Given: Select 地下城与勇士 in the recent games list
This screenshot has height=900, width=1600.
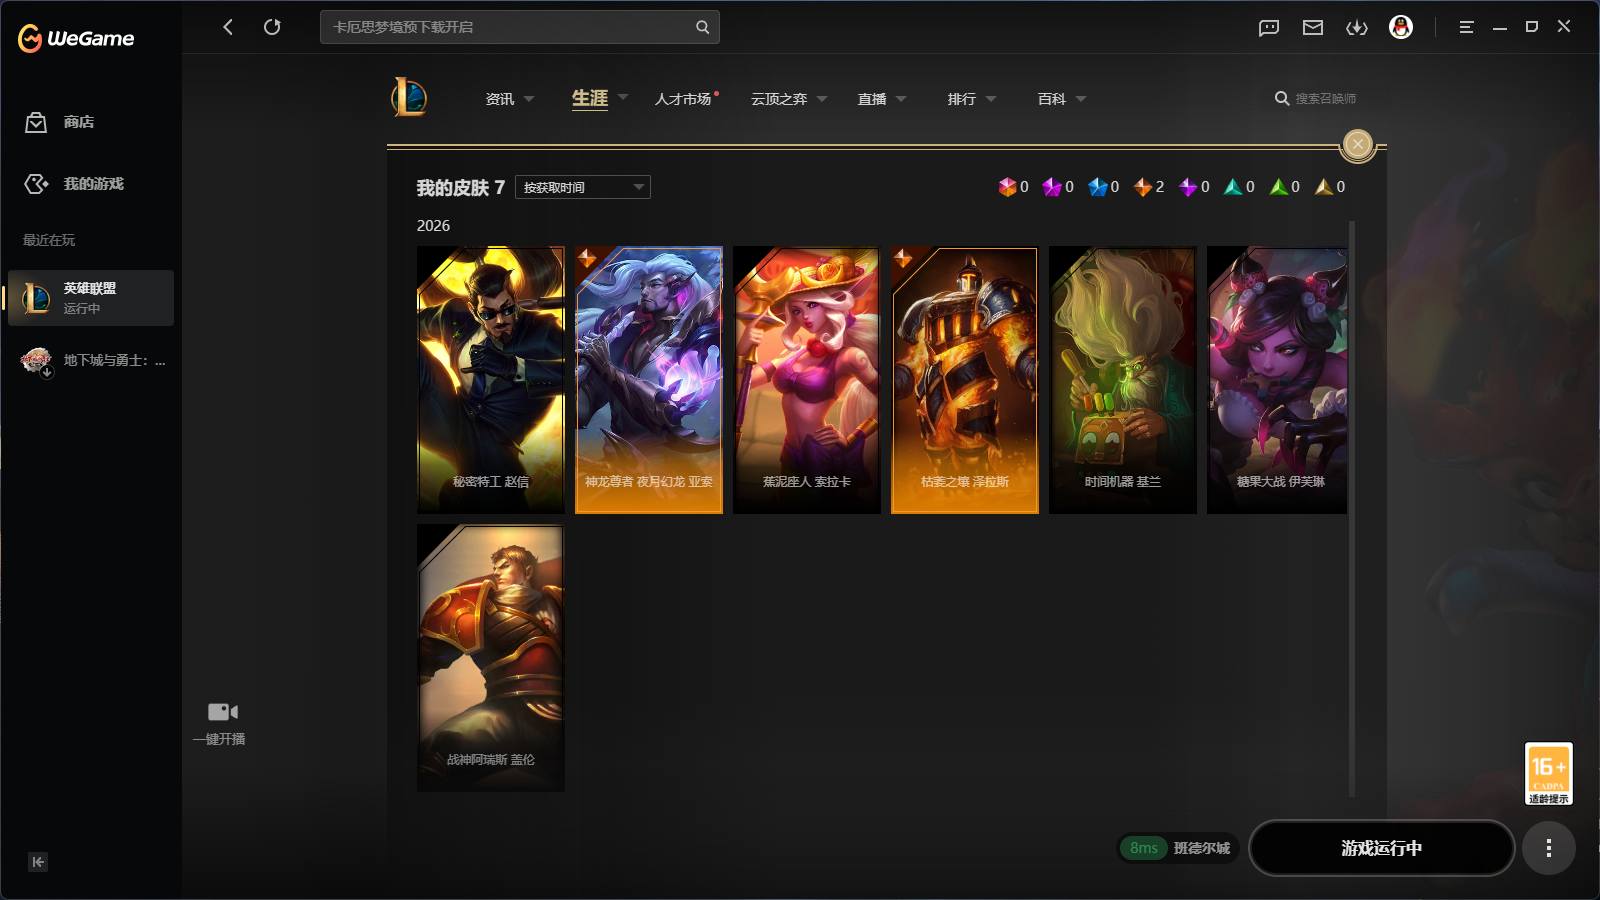Looking at the screenshot, I should click(x=93, y=360).
